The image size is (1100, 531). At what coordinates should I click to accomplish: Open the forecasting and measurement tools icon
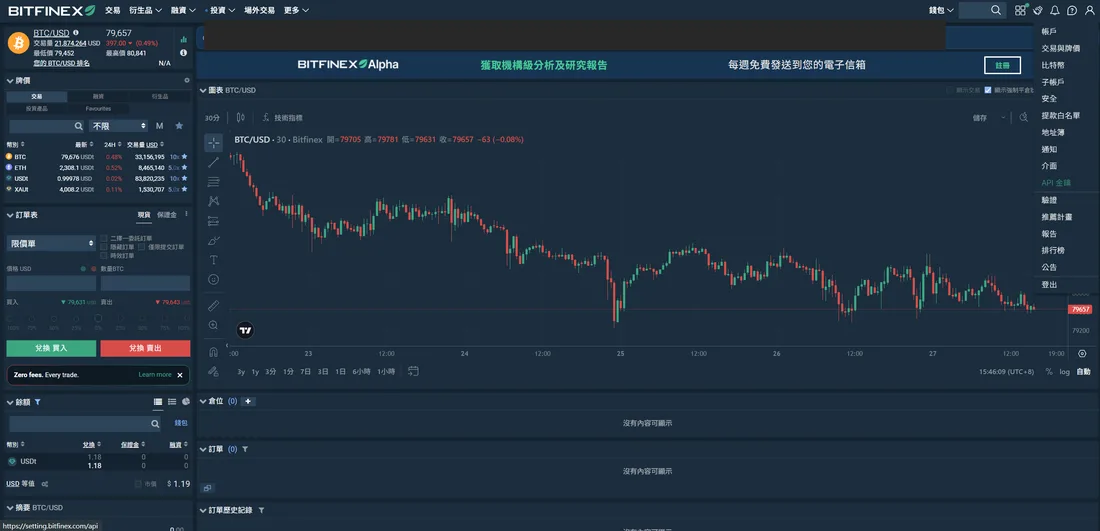213,221
